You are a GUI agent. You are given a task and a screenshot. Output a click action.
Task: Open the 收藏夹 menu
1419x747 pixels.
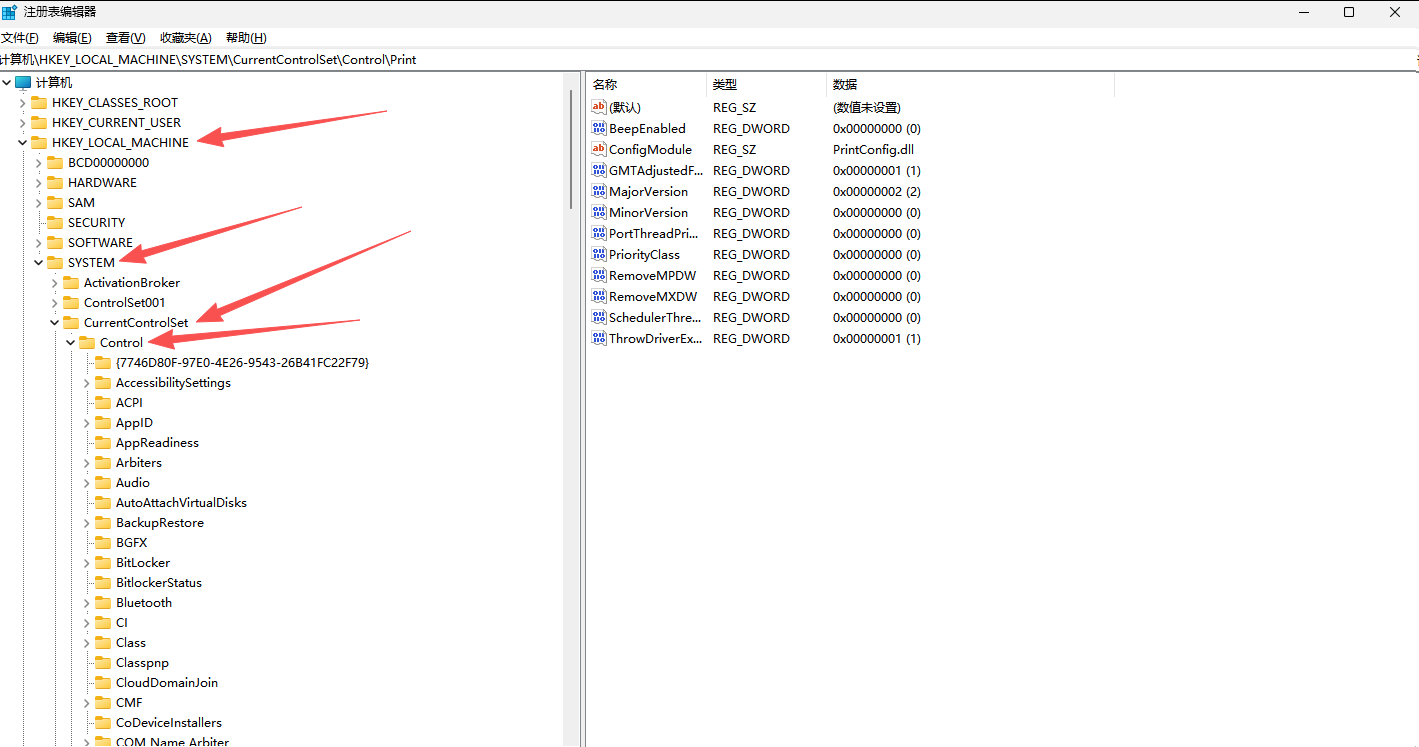point(185,37)
